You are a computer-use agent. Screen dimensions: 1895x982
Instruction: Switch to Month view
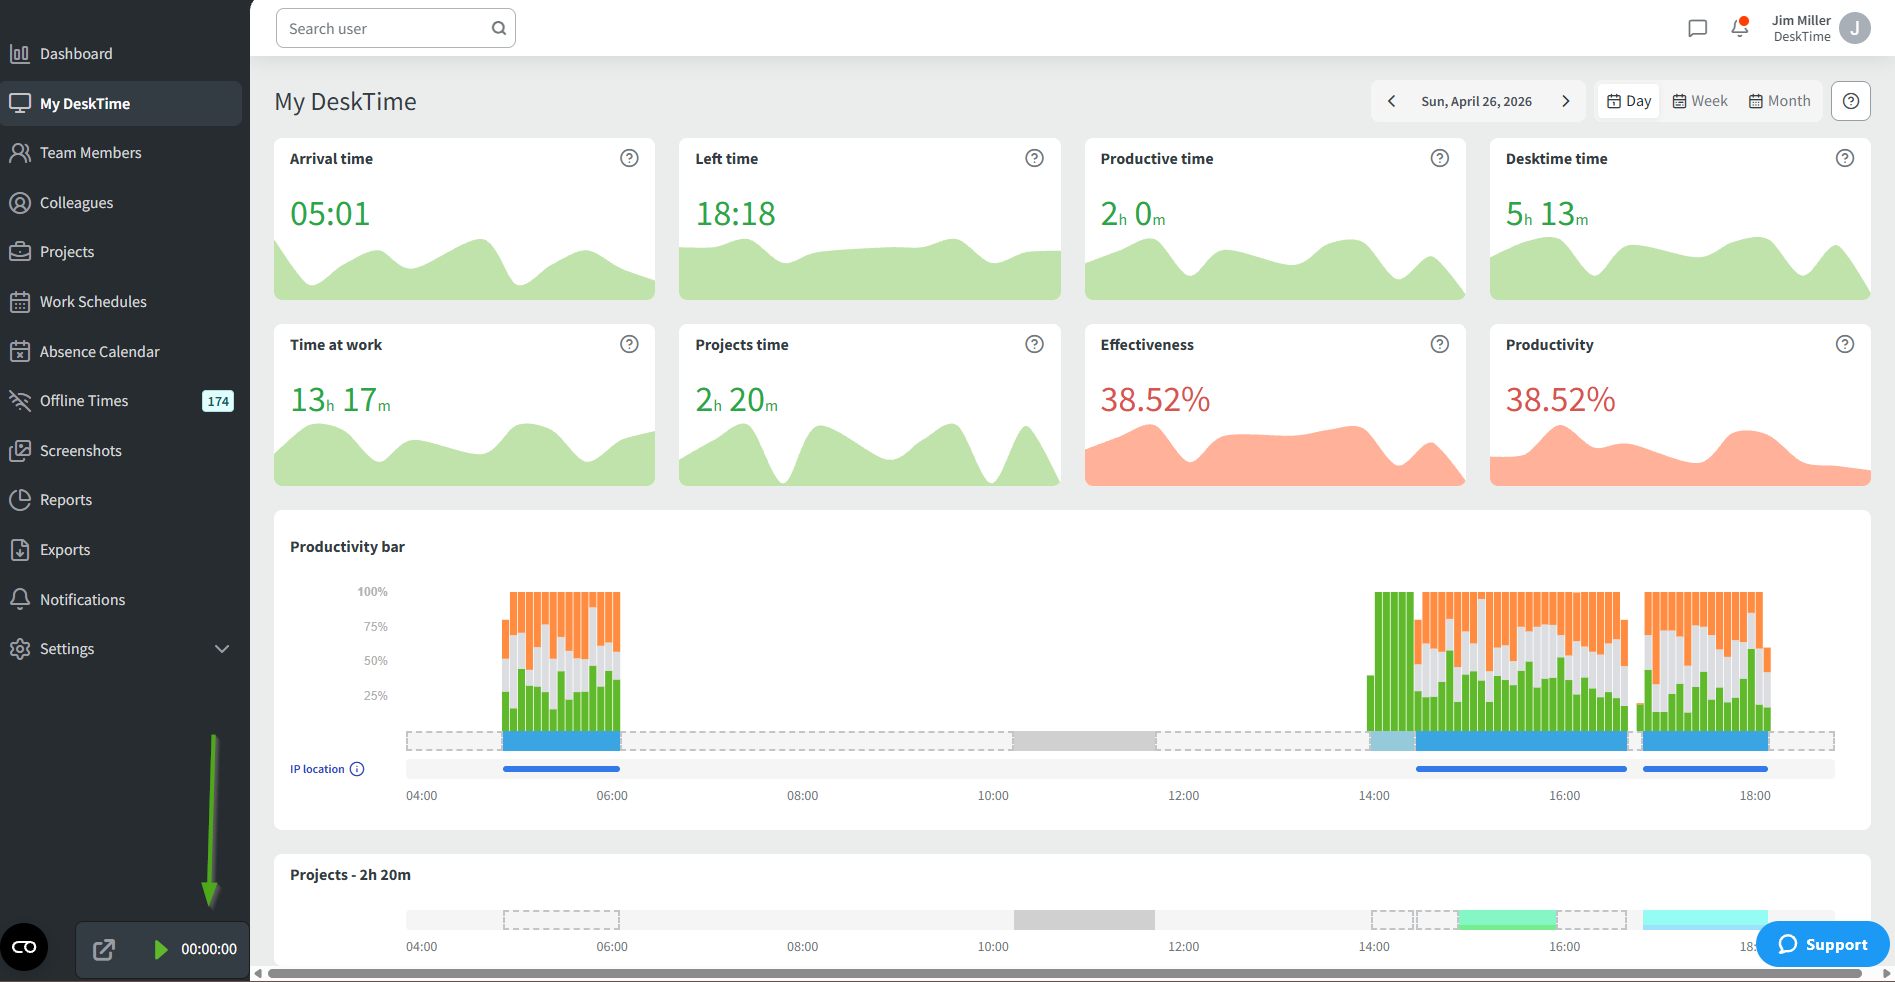pyautogui.click(x=1779, y=101)
